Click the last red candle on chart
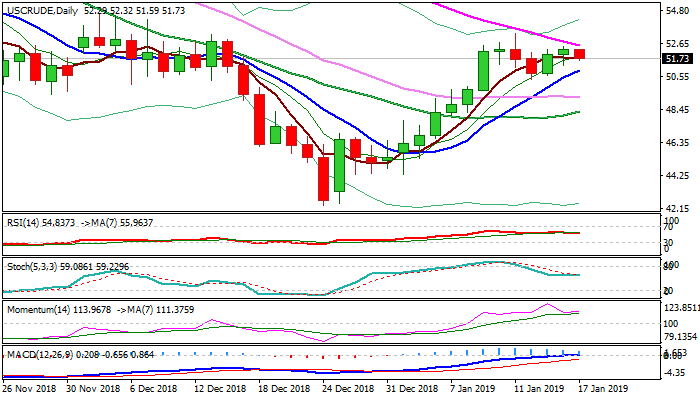Image resolution: width=700 pixels, height=400 pixels. point(579,54)
